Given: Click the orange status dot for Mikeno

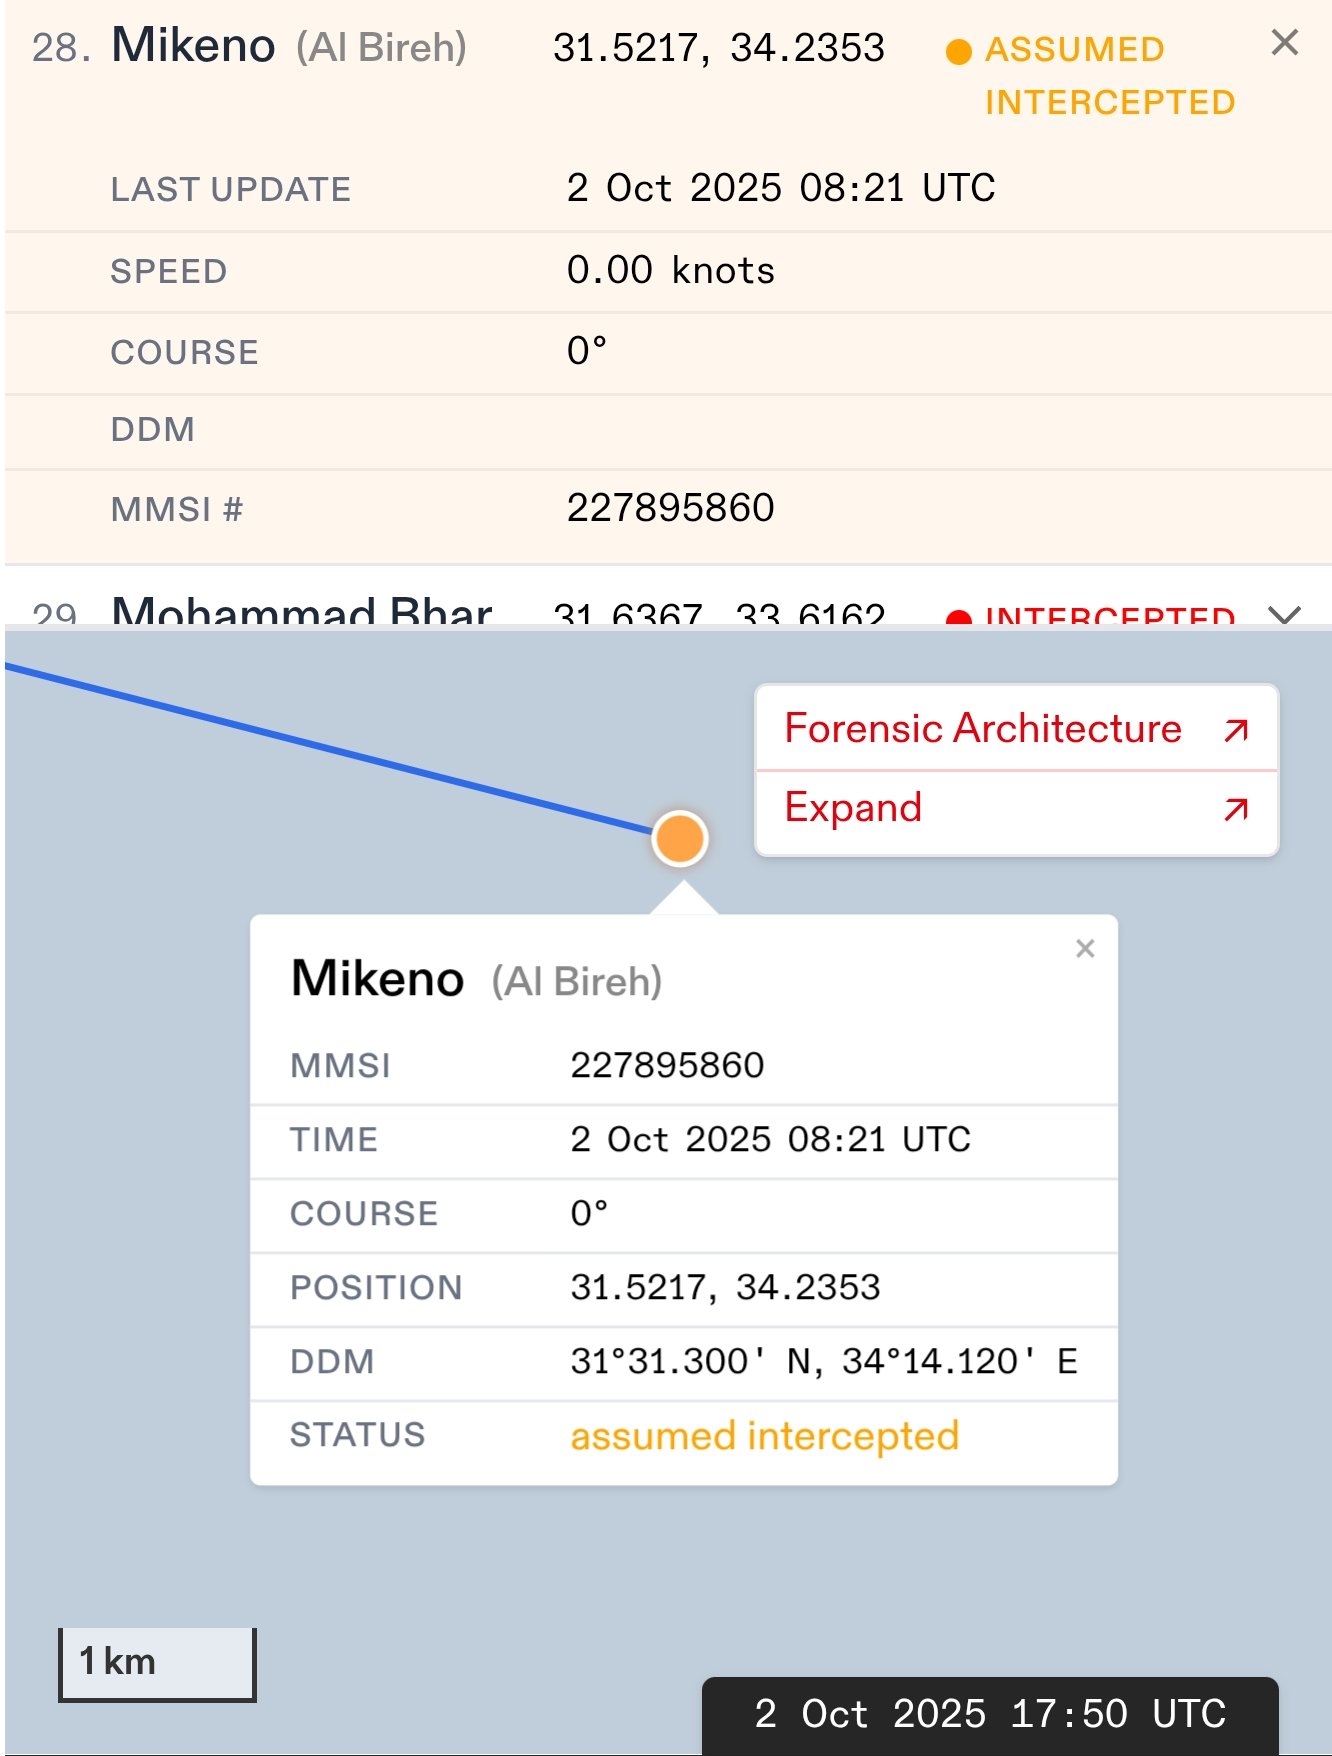Looking at the screenshot, I should [958, 52].
